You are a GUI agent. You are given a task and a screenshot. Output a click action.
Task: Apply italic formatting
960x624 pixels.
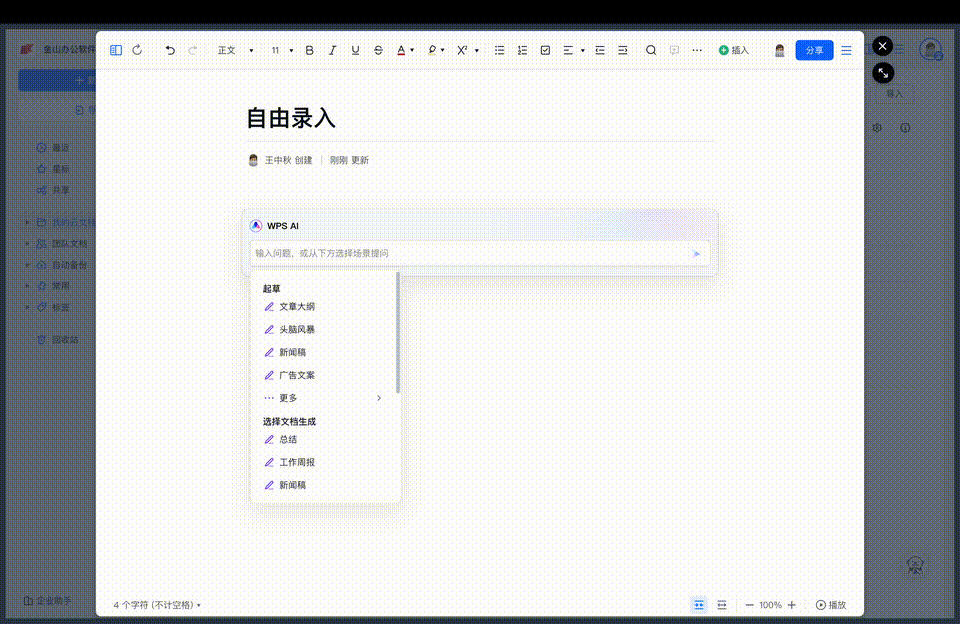coord(332,49)
